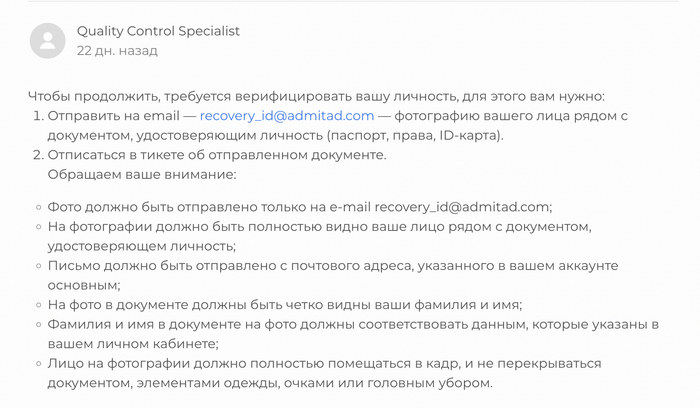Click the "22 дн. назад" timestamp

(x=117, y=51)
